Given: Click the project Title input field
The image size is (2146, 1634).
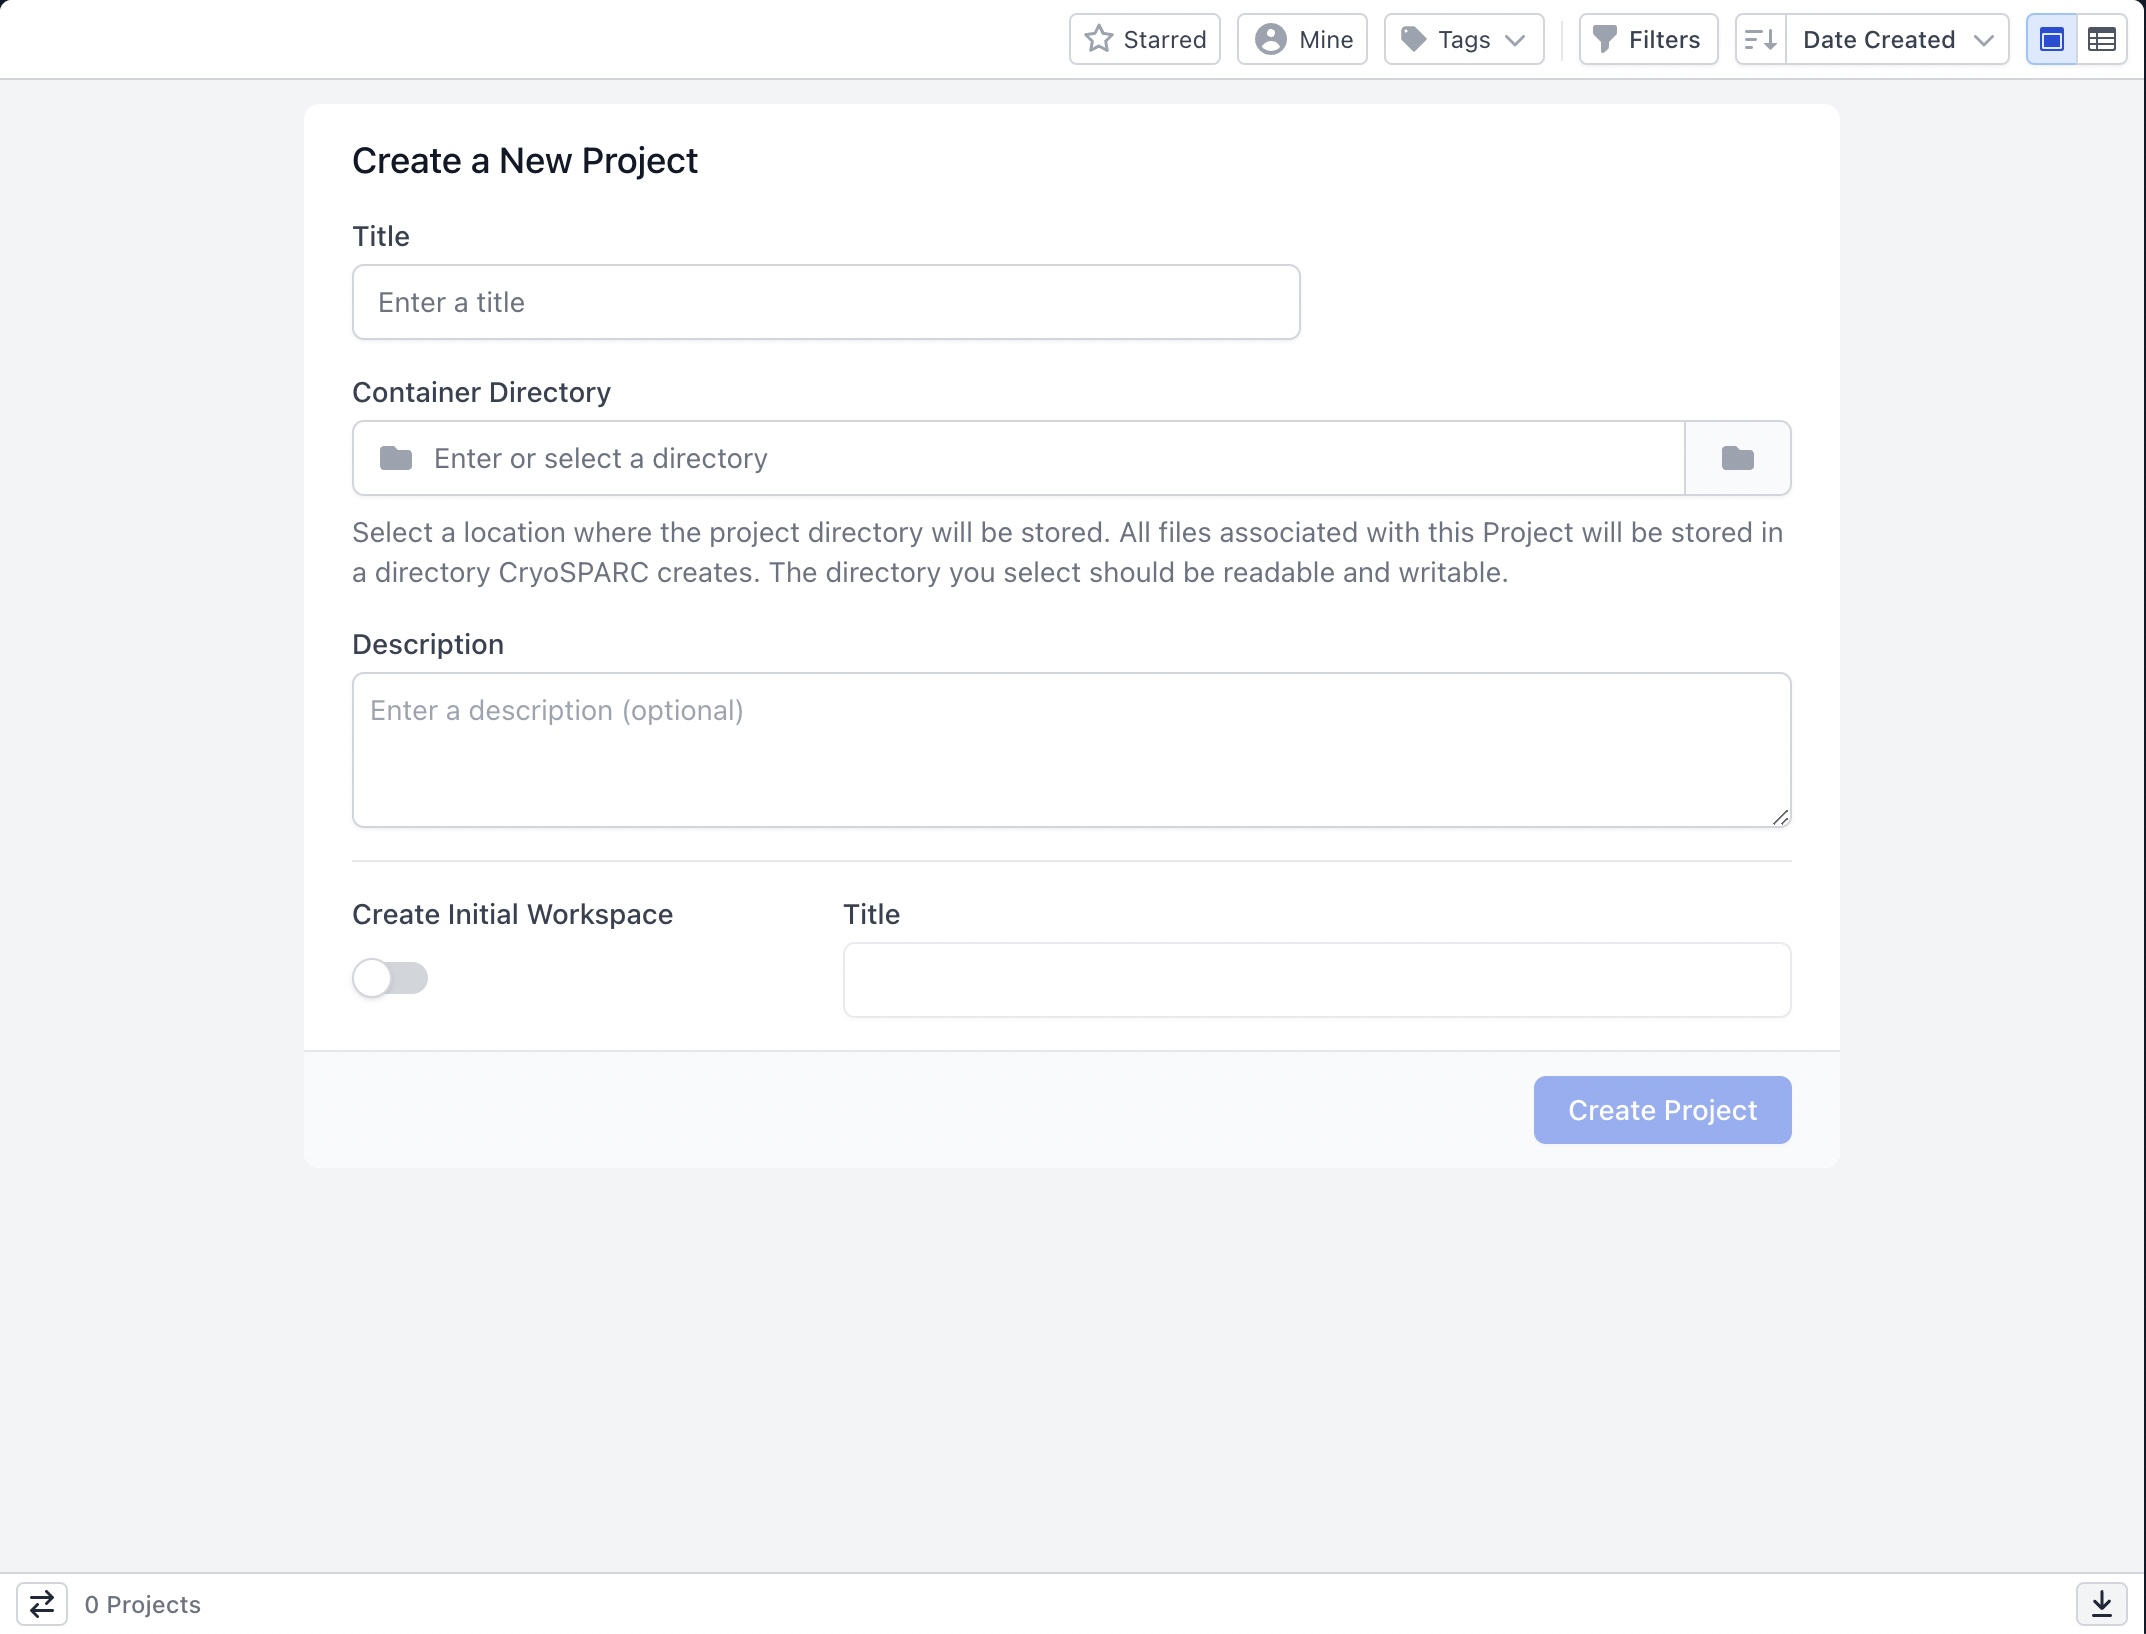Looking at the screenshot, I should click(826, 302).
